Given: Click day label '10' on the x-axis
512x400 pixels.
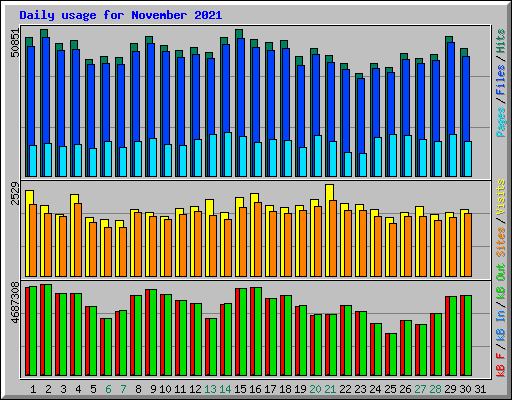Looking at the screenshot, I should coord(165,389).
